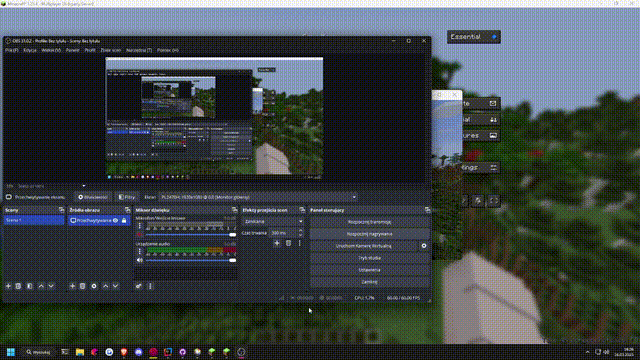Open Filtry for selected source
Viewport: 640px width, 360px height.
[127, 197]
